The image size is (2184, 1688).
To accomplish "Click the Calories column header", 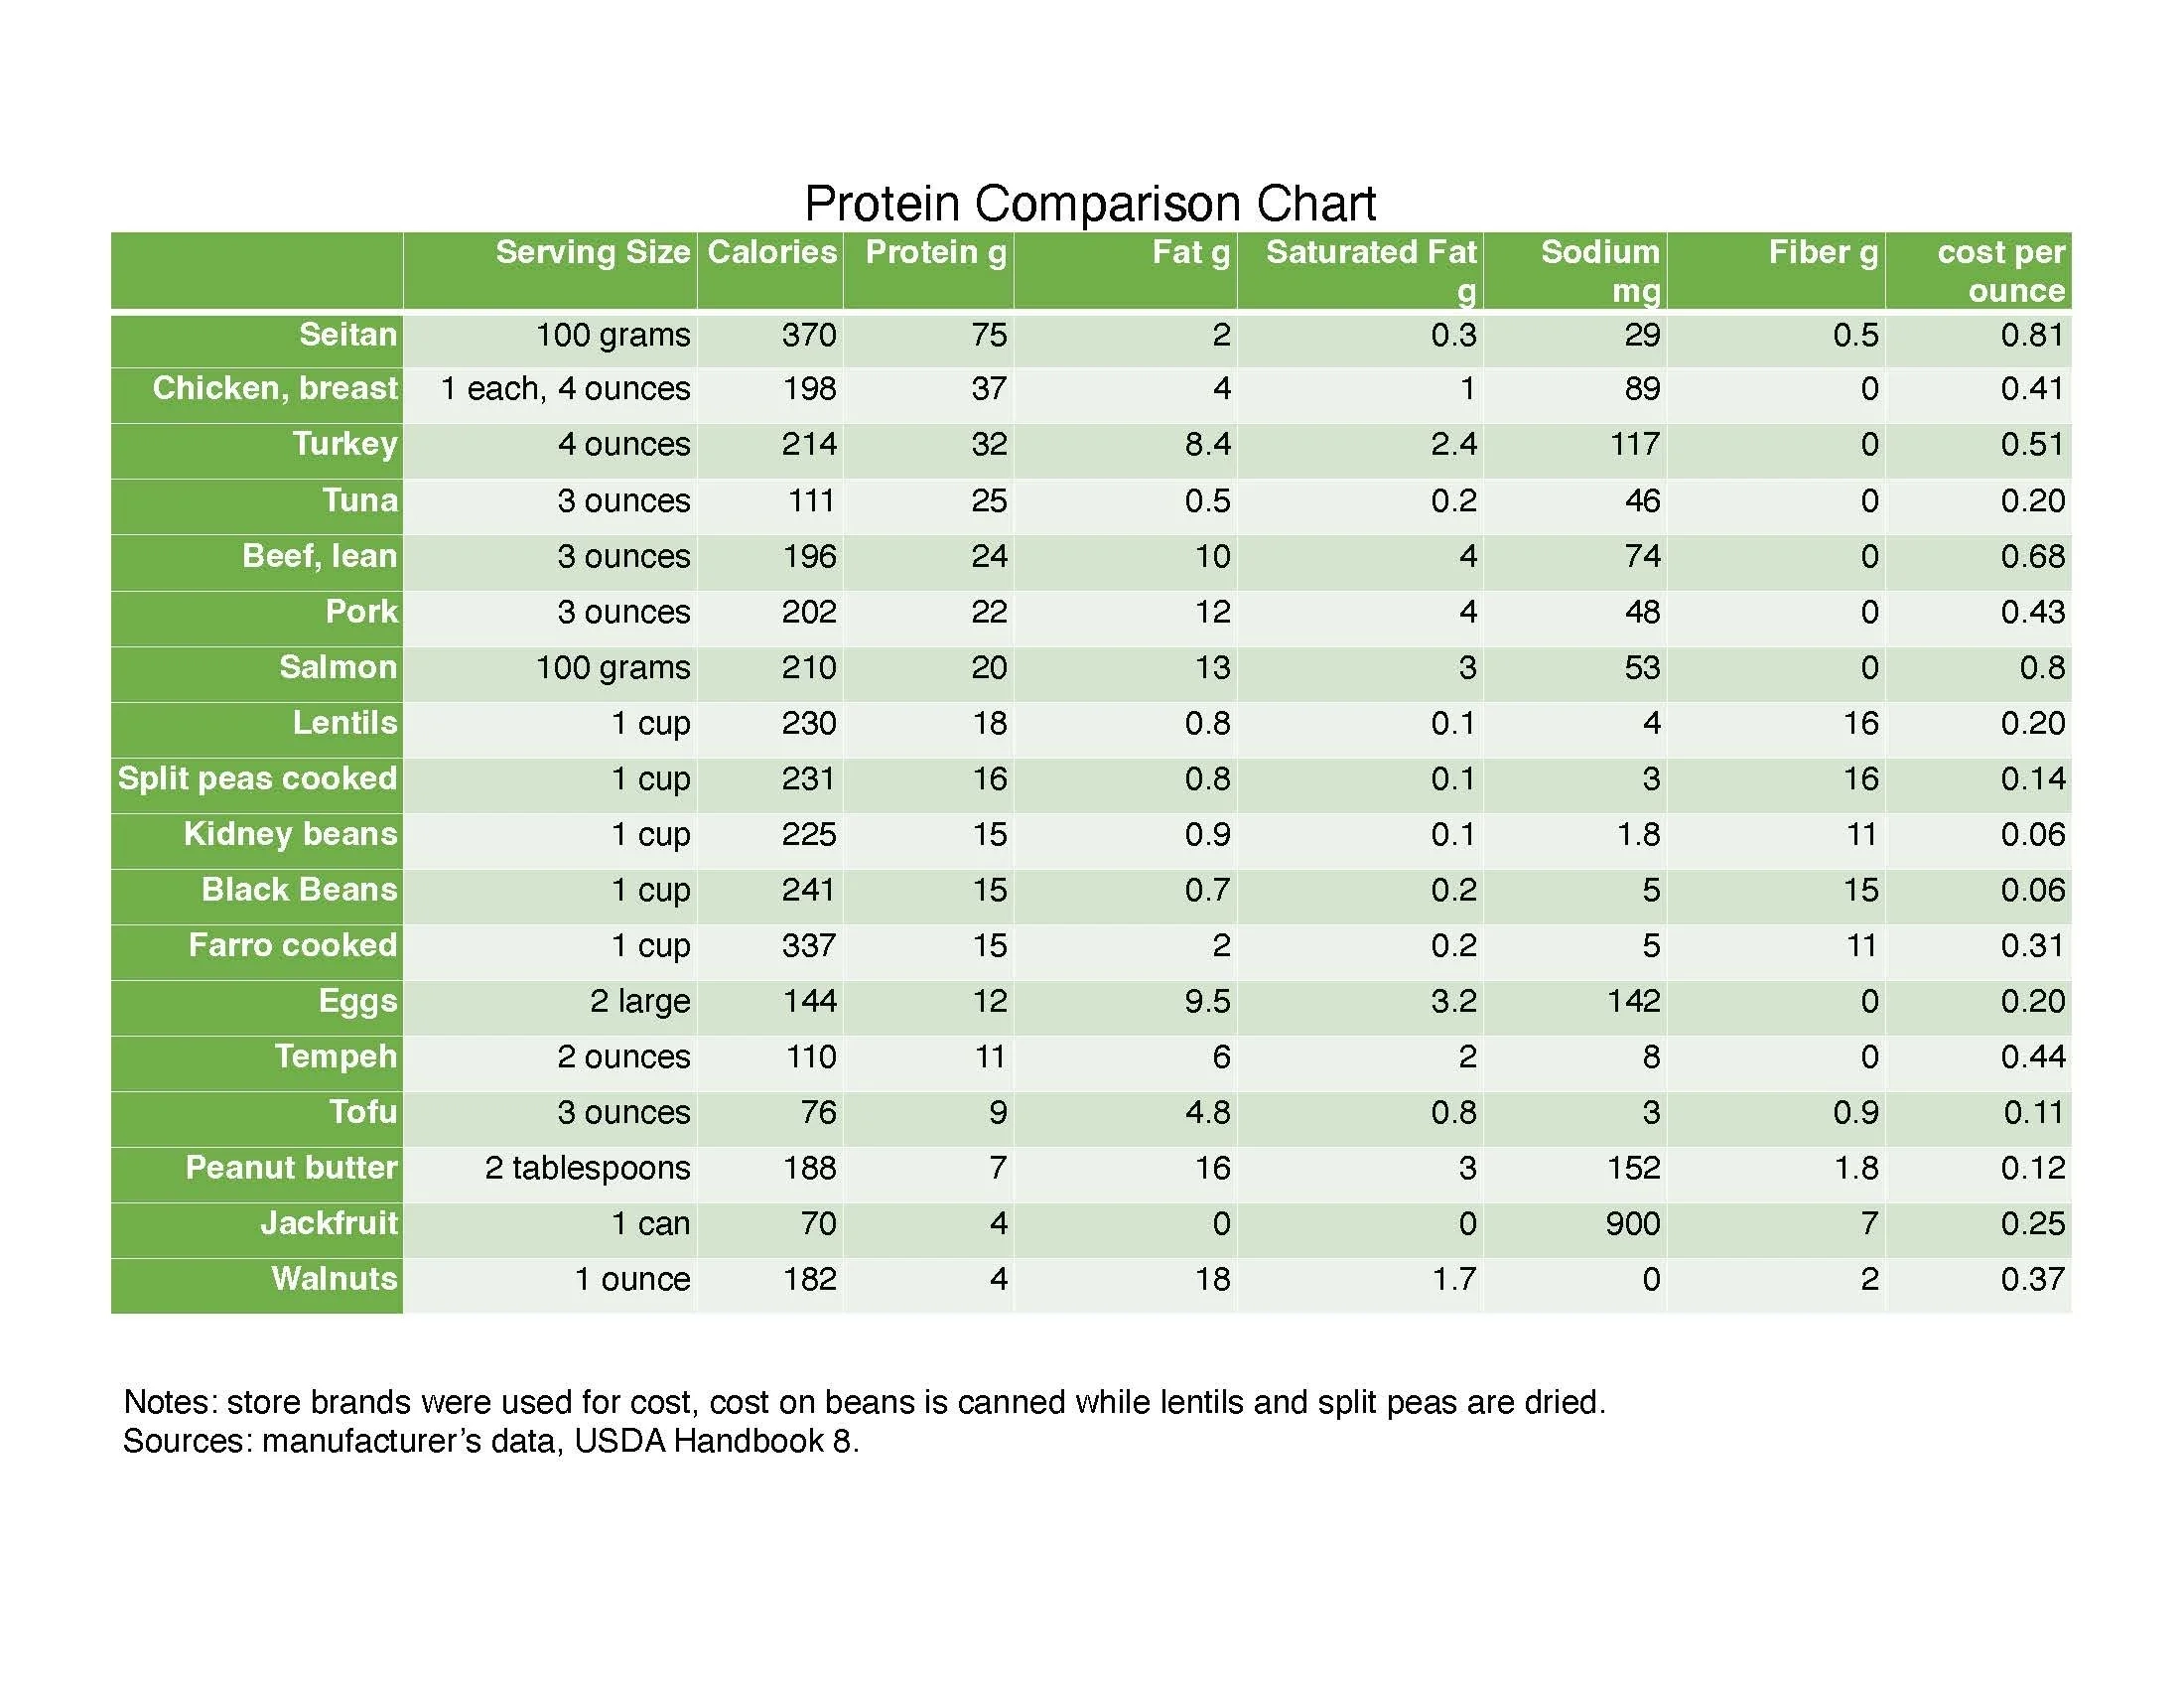I will point(771,252).
